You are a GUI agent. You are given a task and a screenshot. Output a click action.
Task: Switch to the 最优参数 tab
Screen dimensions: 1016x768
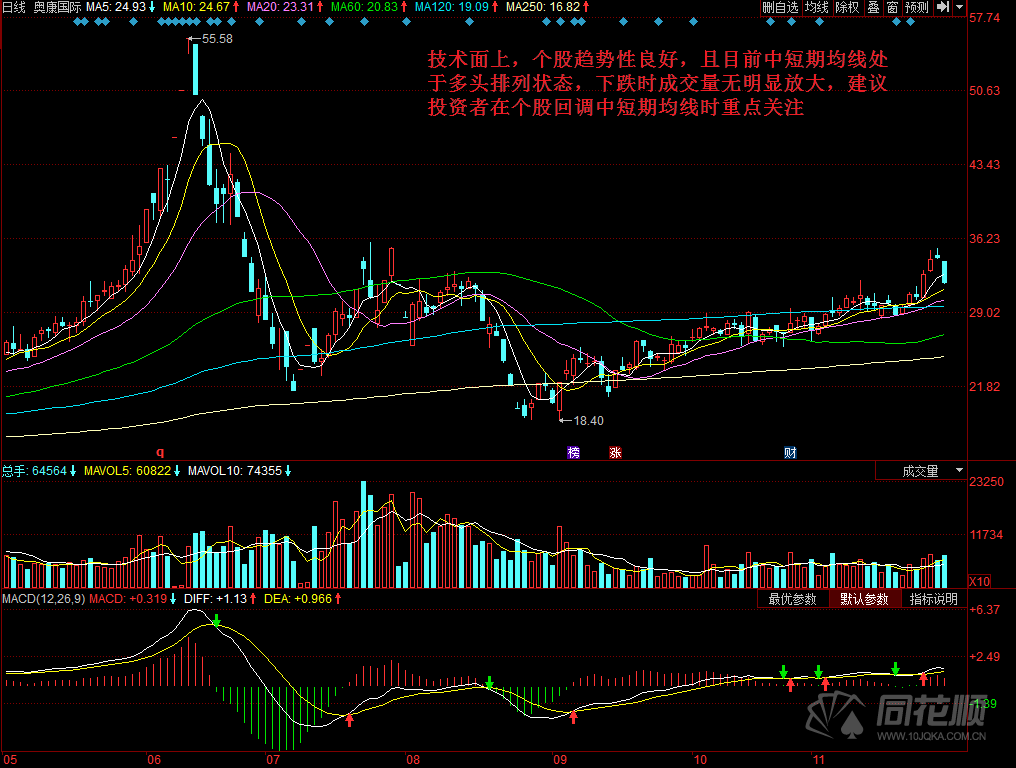[792, 599]
